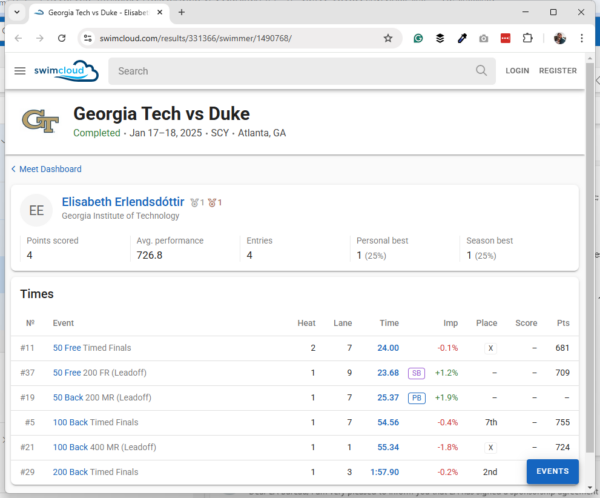Open the hamburger navigation menu
The width and height of the screenshot is (600, 498).
point(20,71)
